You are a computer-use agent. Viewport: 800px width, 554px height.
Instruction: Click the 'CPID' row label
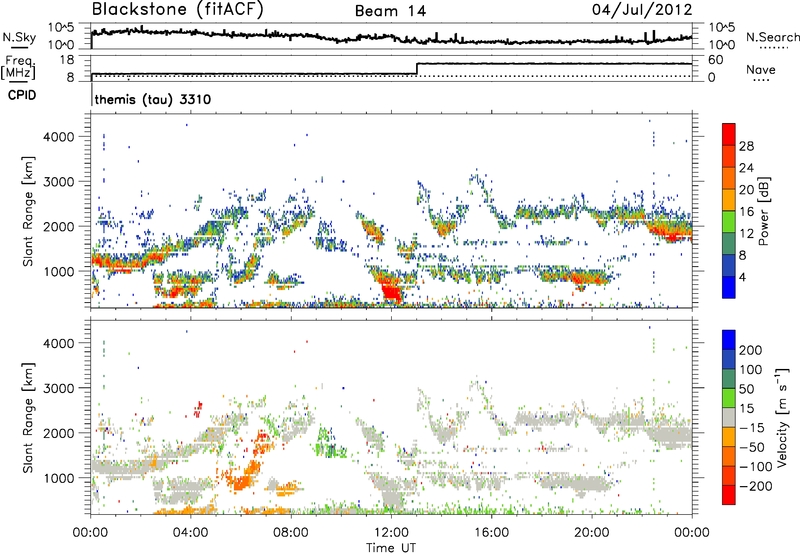click(22, 95)
